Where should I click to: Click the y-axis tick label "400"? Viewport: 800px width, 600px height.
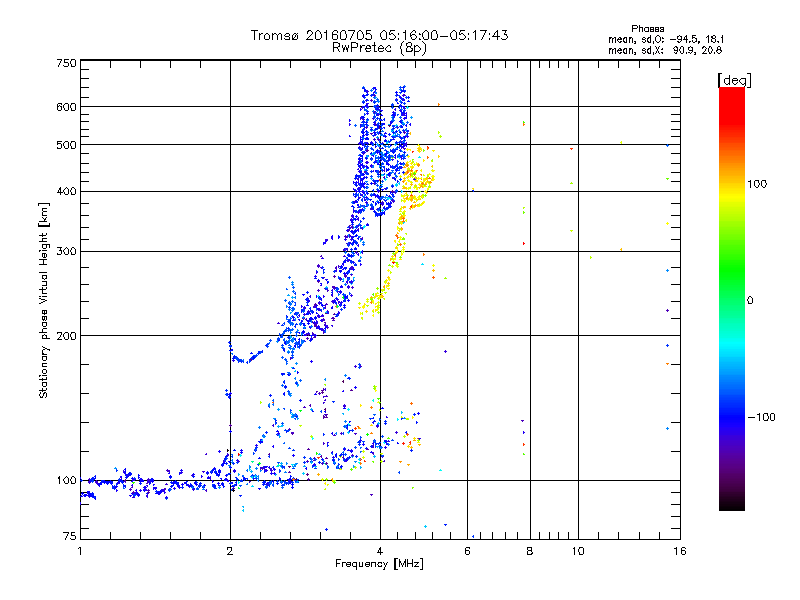click(66, 192)
